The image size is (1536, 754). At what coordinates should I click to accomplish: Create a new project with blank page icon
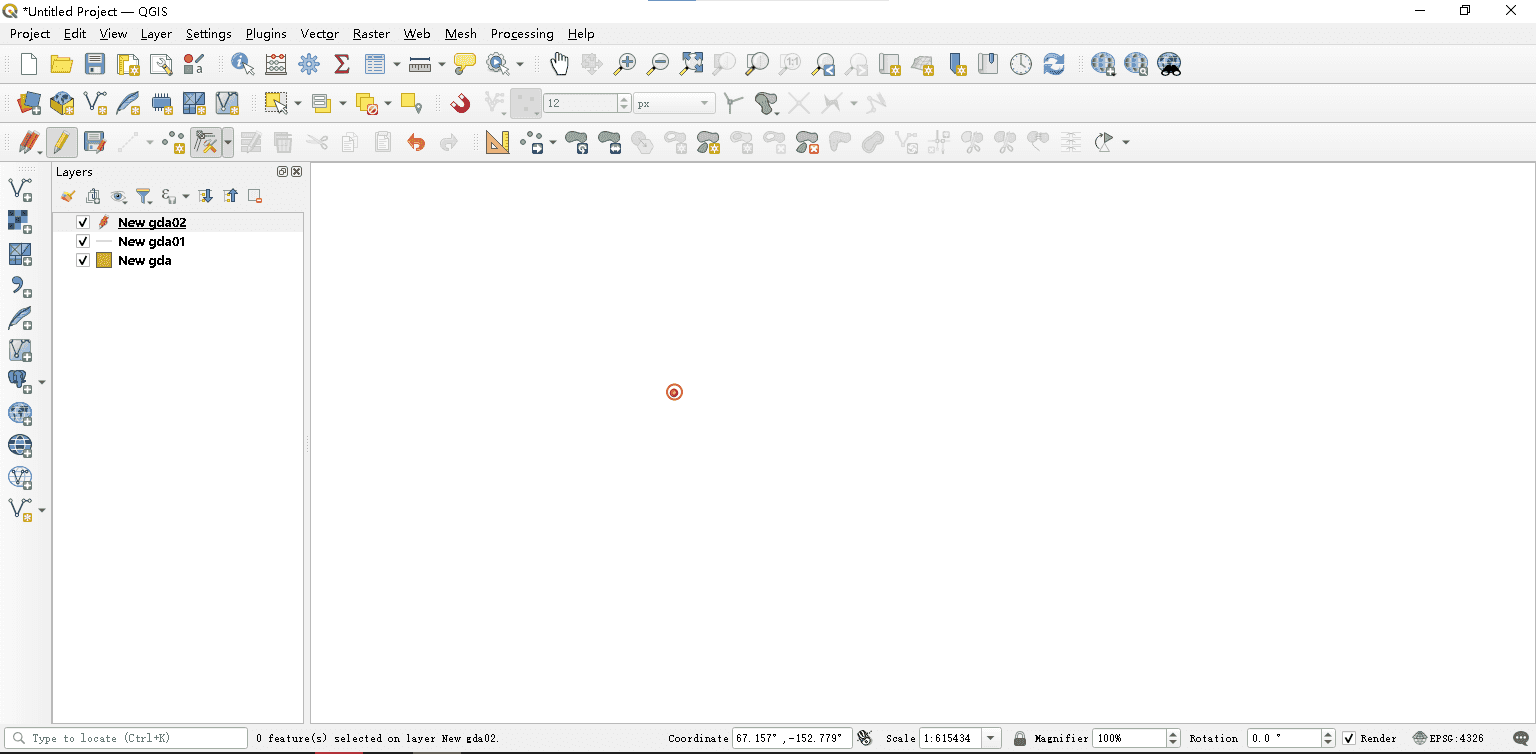click(29, 64)
